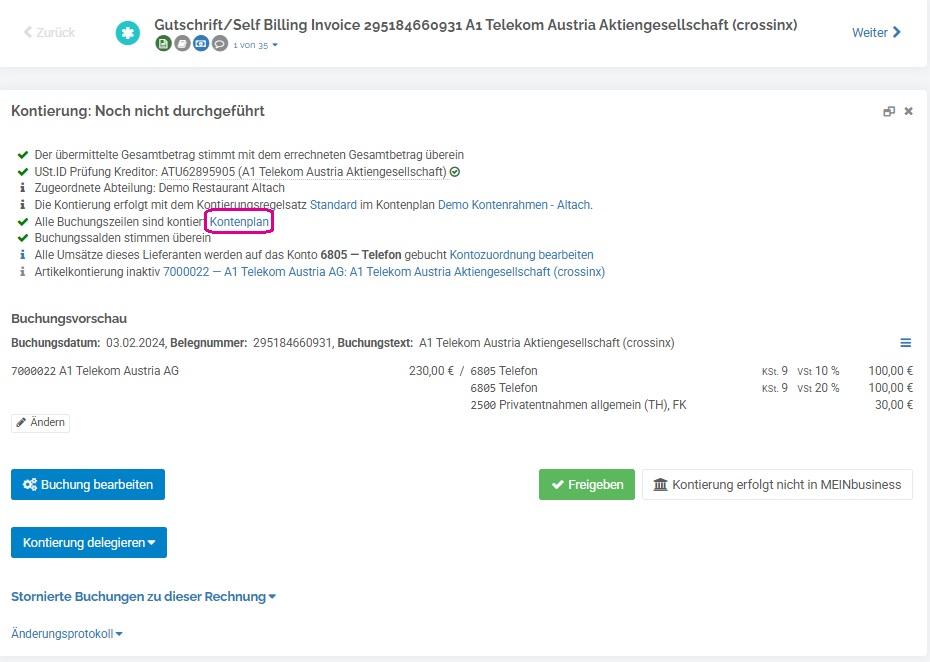
Task: Click the green document status icon
Action: [163, 44]
